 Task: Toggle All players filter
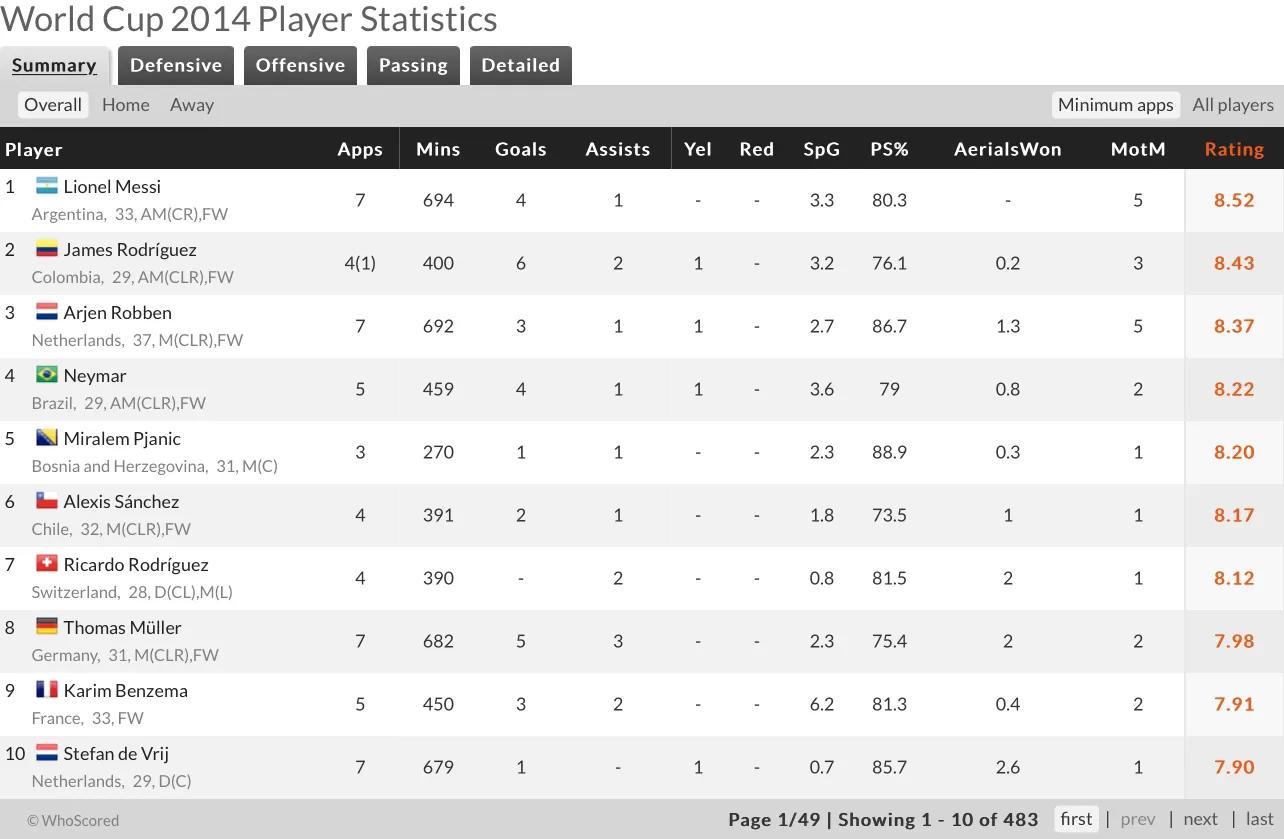coord(1232,105)
